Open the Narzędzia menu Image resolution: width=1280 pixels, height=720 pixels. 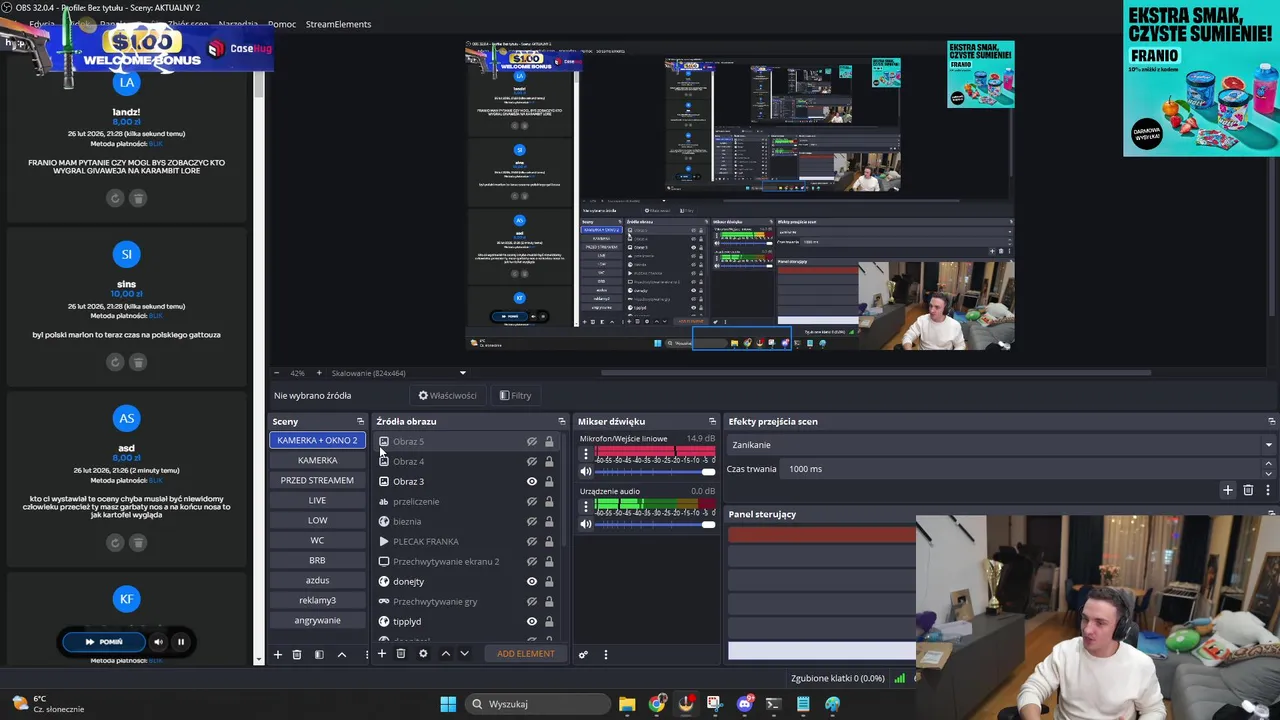(238, 24)
